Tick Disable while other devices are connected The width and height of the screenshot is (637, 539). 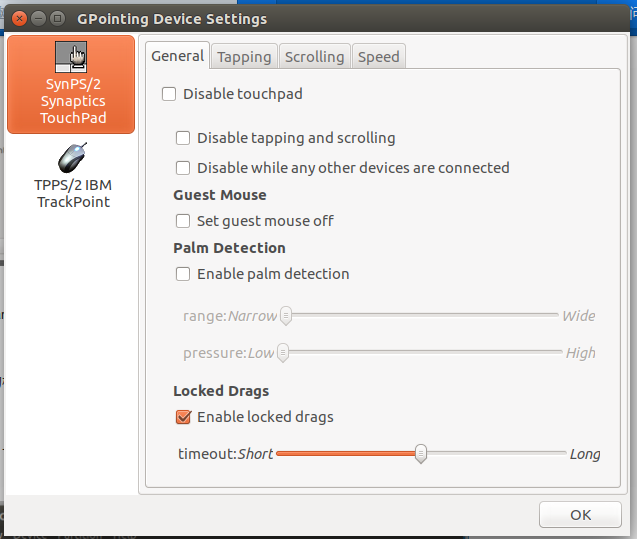(x=183, y=168)
